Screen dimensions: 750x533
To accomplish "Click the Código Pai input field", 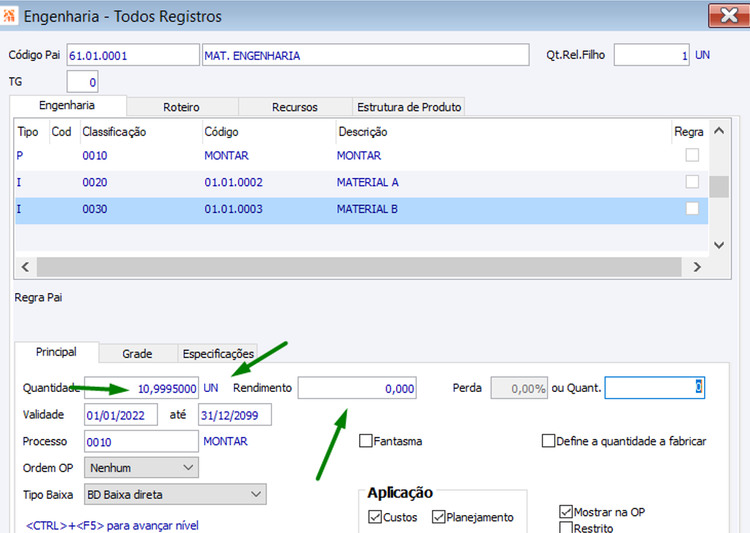I will 133,55.
